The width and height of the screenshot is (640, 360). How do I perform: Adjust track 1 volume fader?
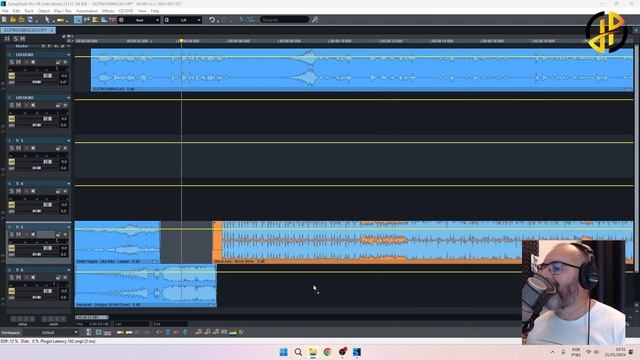point(48,76)
